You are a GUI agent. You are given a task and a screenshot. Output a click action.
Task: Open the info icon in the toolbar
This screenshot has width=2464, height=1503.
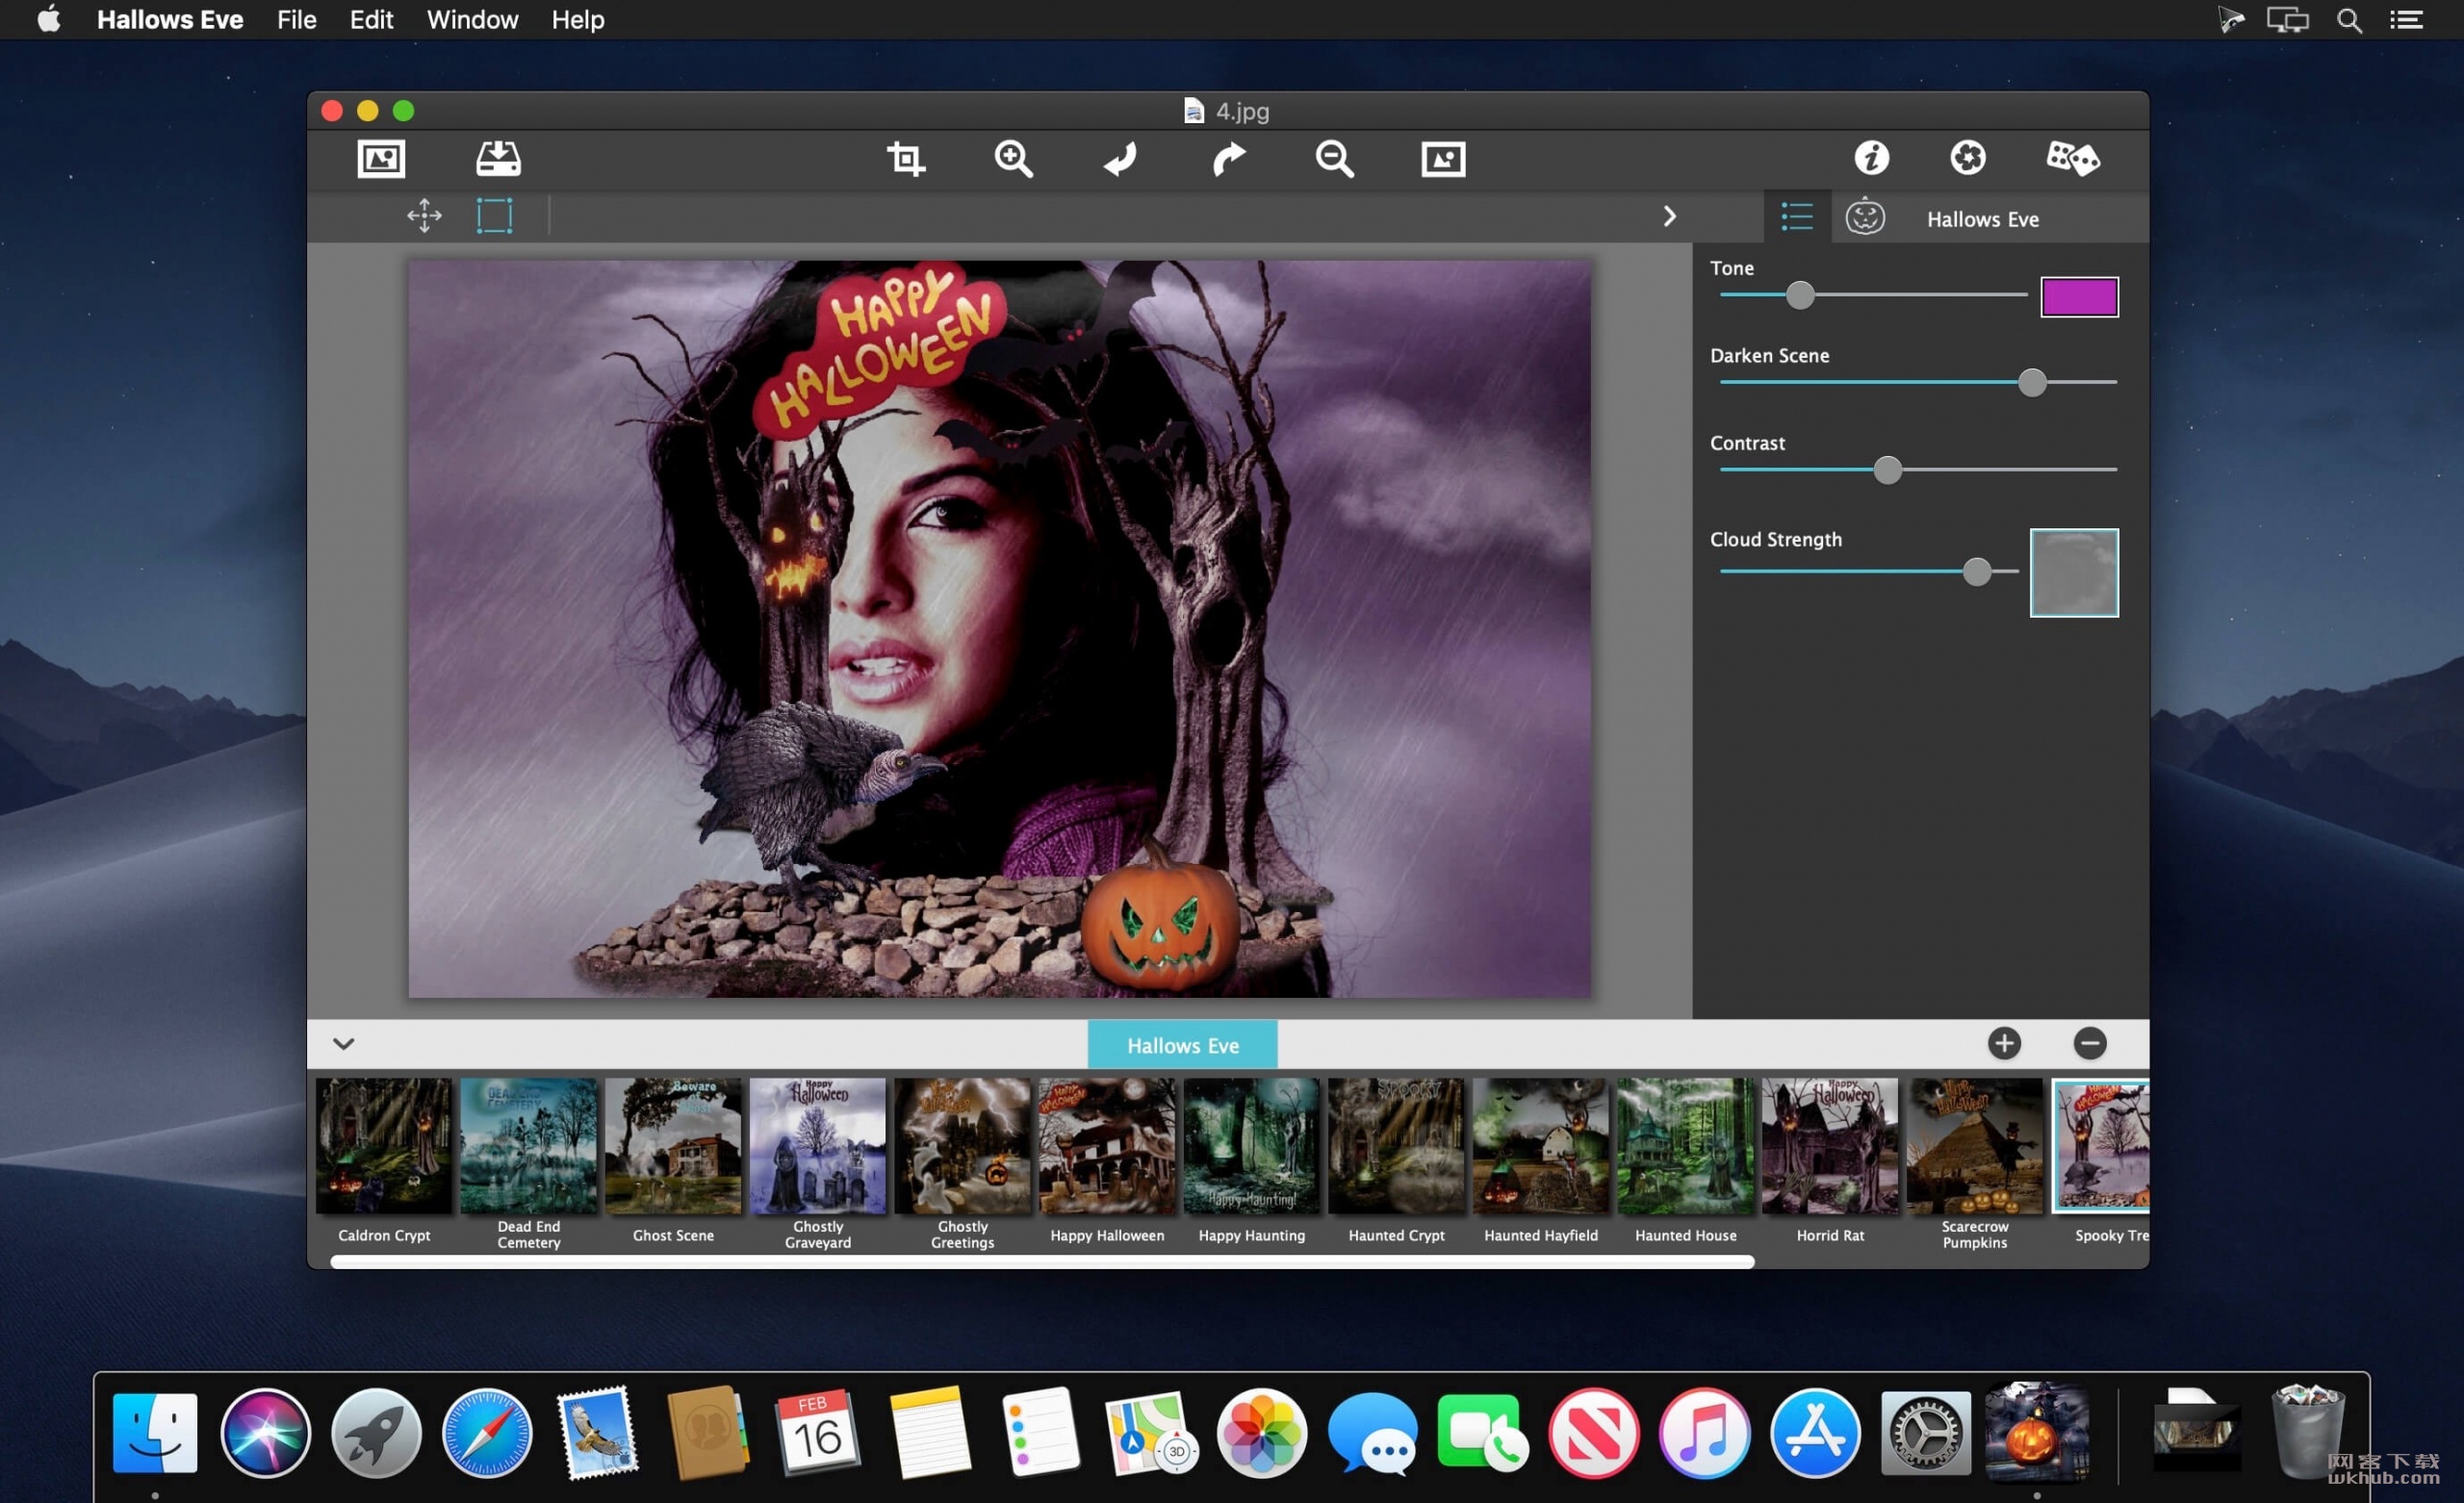coord(1872,157)
